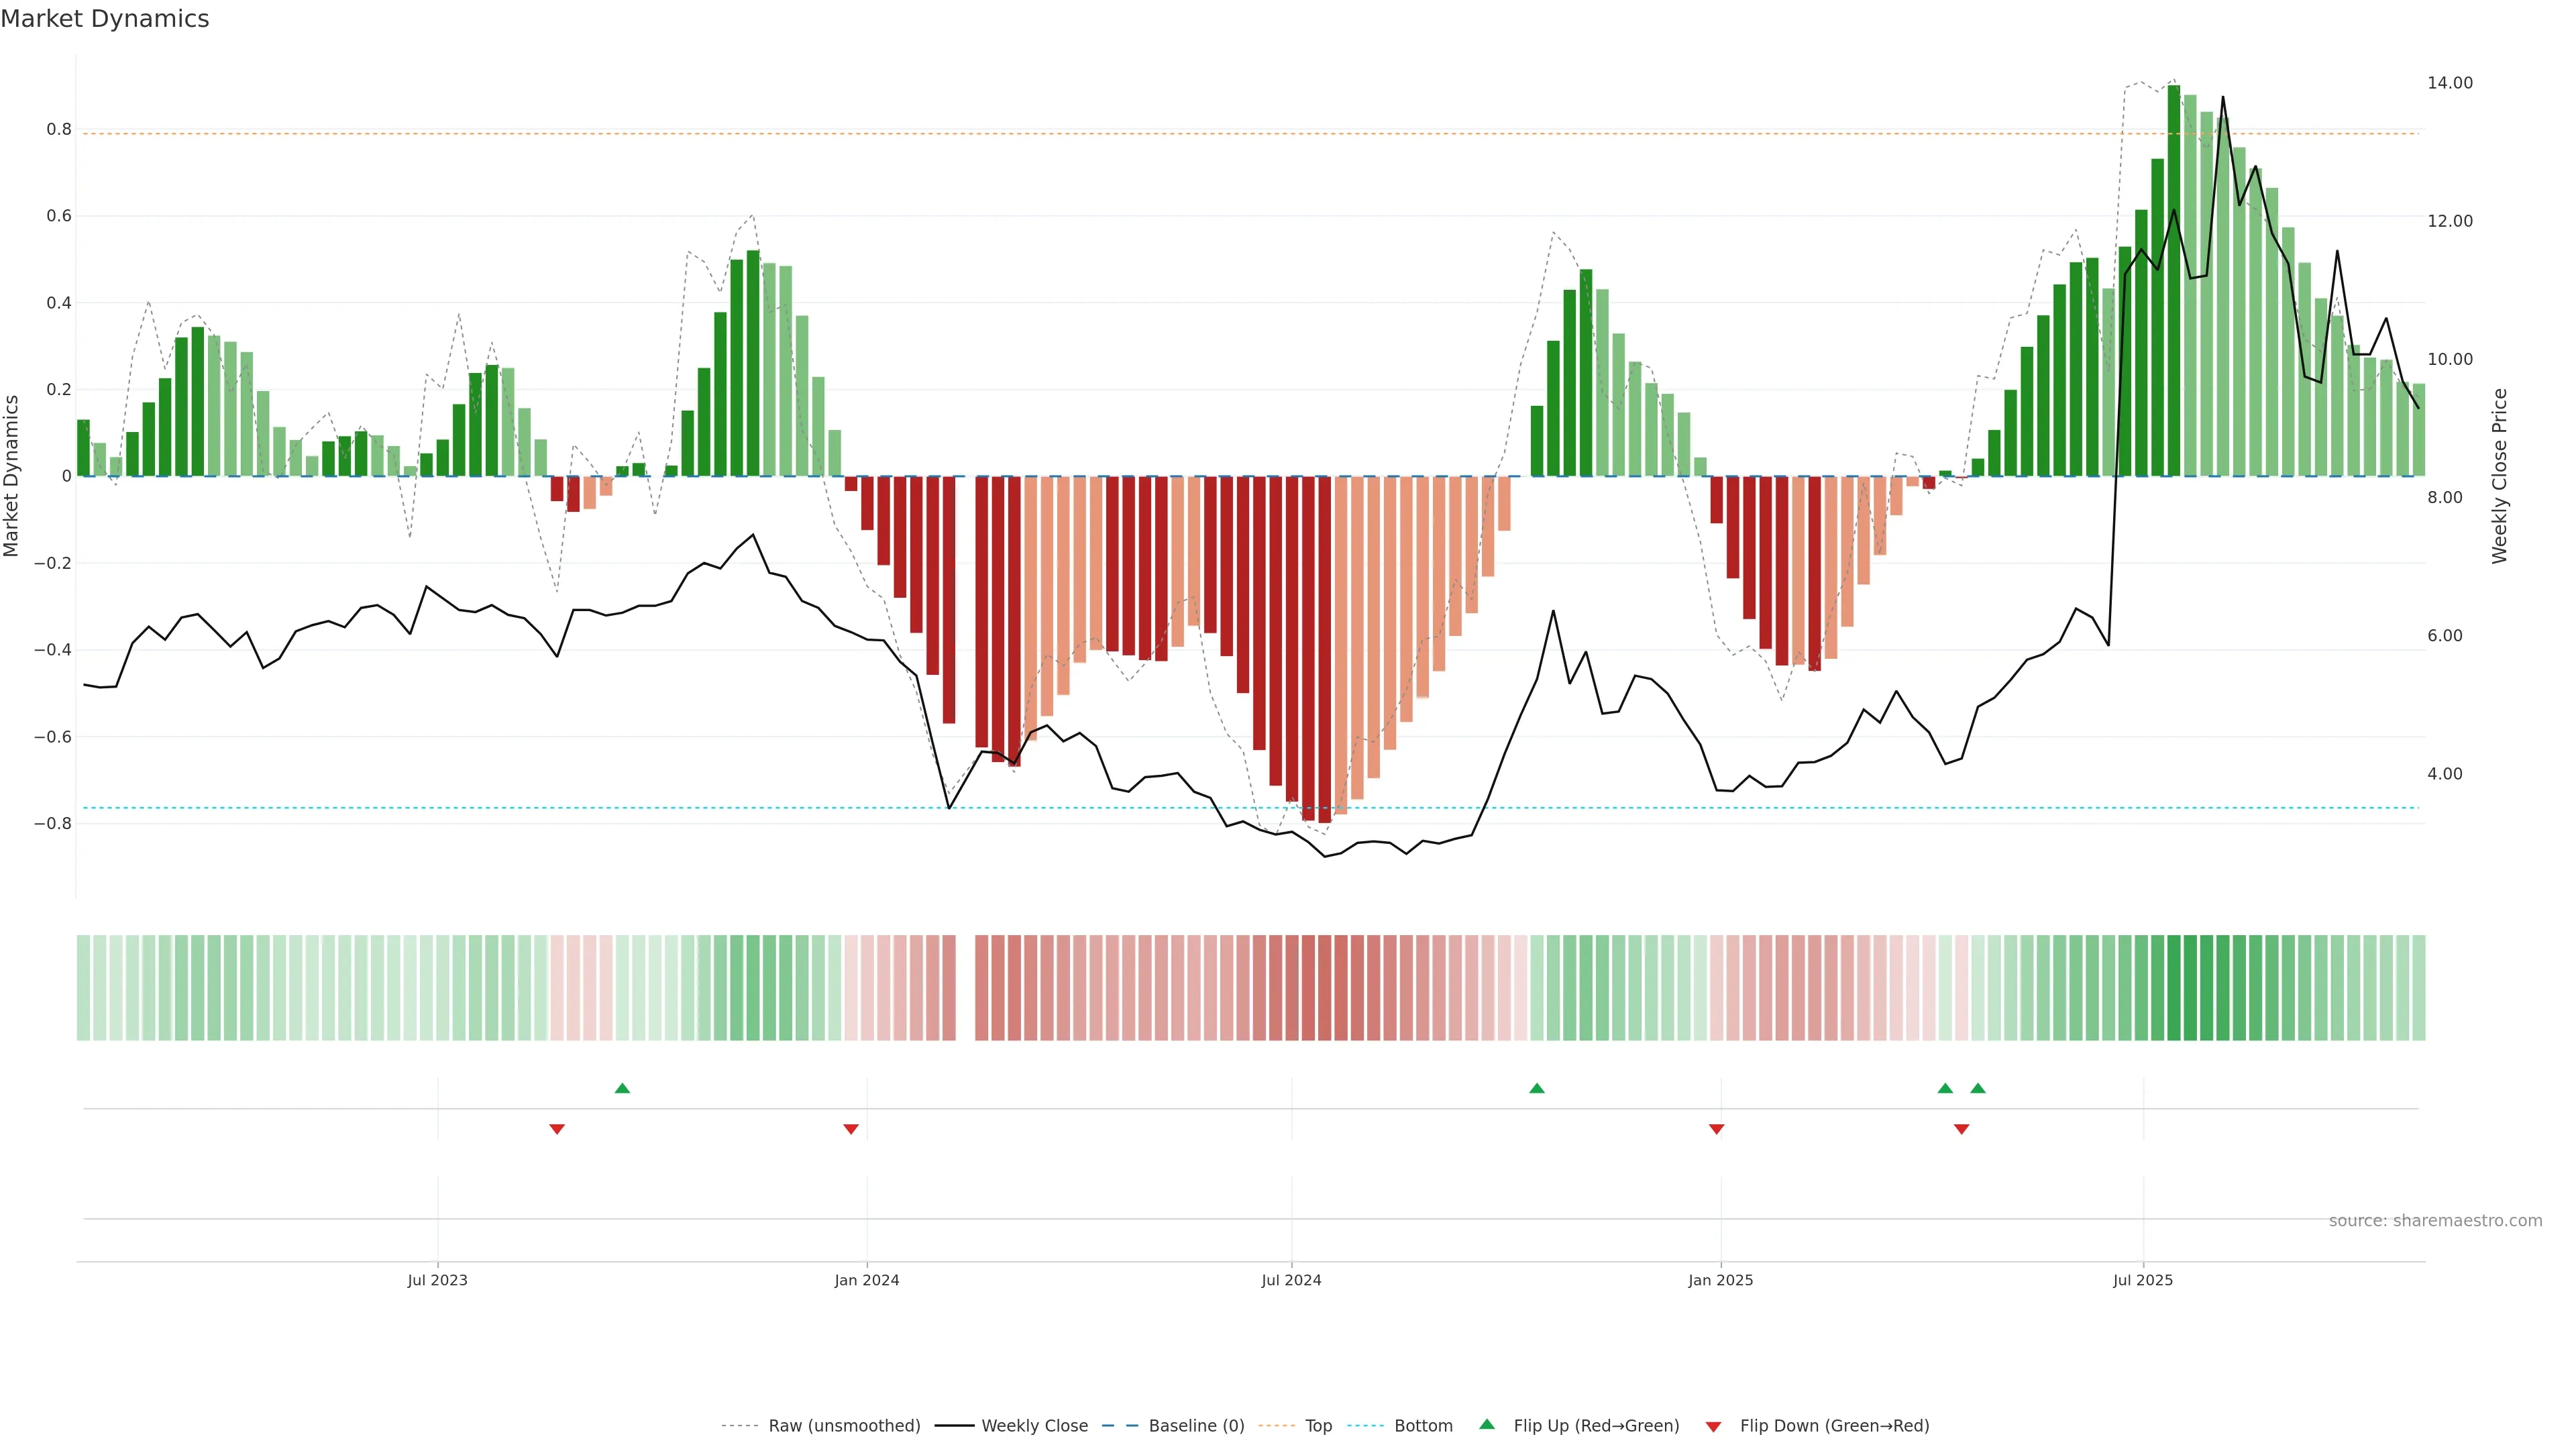Toggle the Weekly Close legend entry

(x=1034, y=1426)
